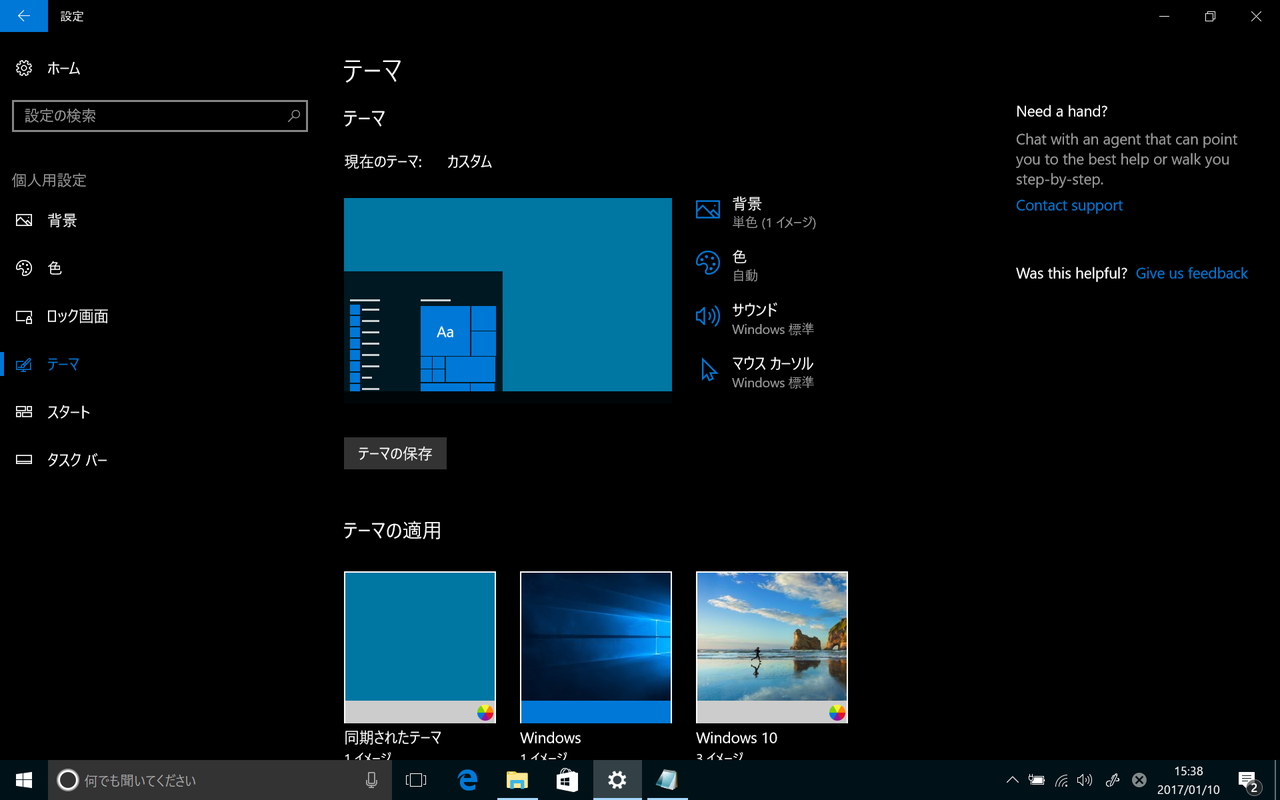Open the Contact support link
Image resolution: width=1280 pixels, height=800 pixels.
coord(1069,205)
